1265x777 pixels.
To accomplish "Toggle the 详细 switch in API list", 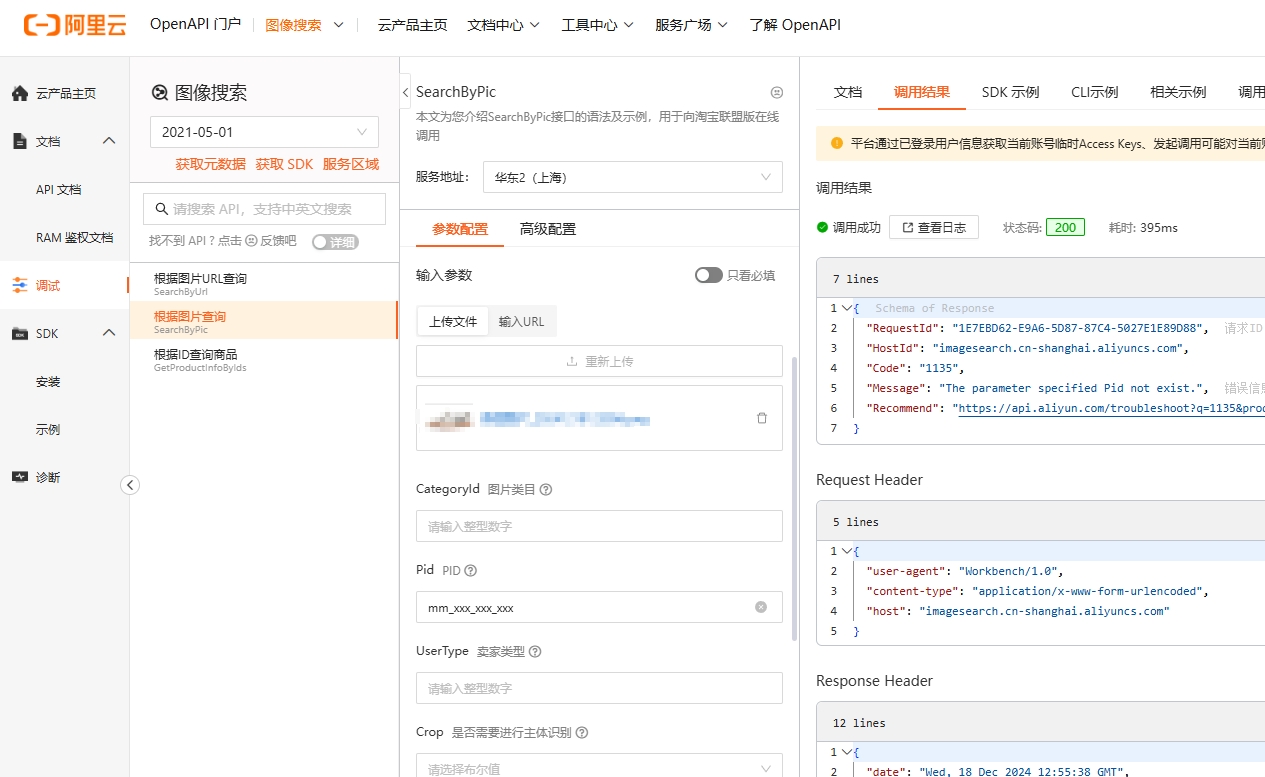I will point(334,242).
